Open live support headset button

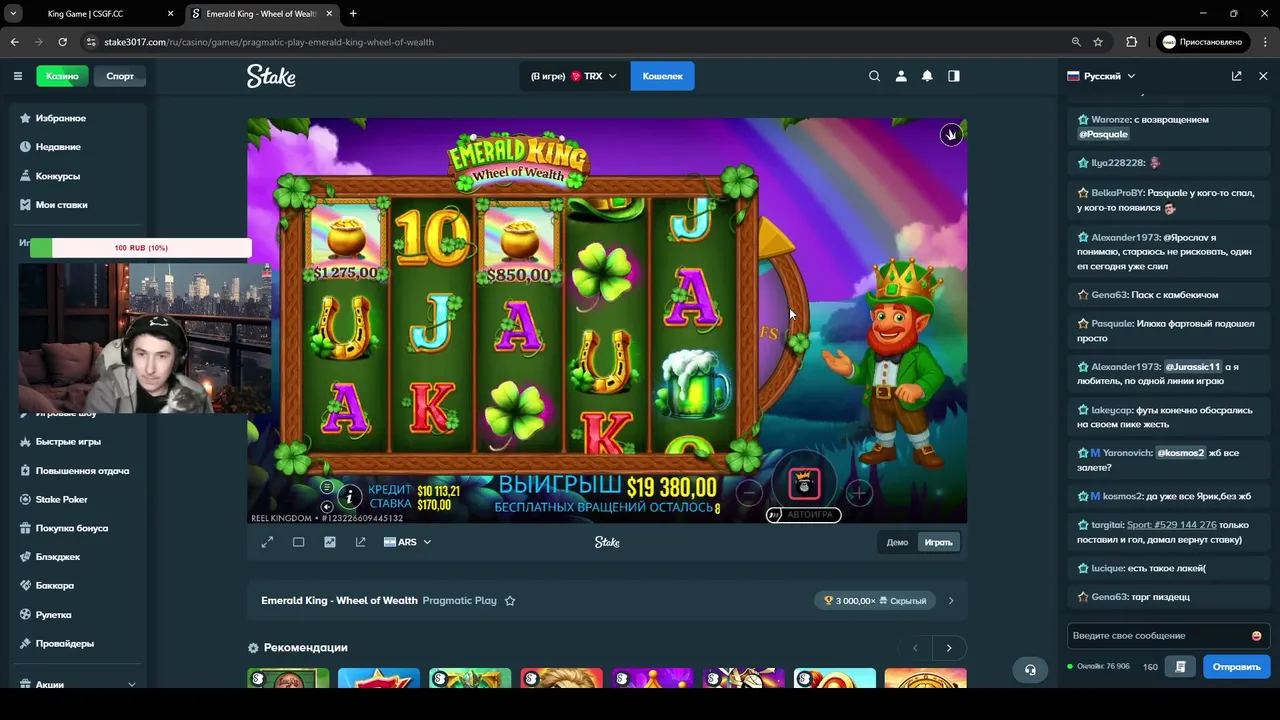[1030, 670]
